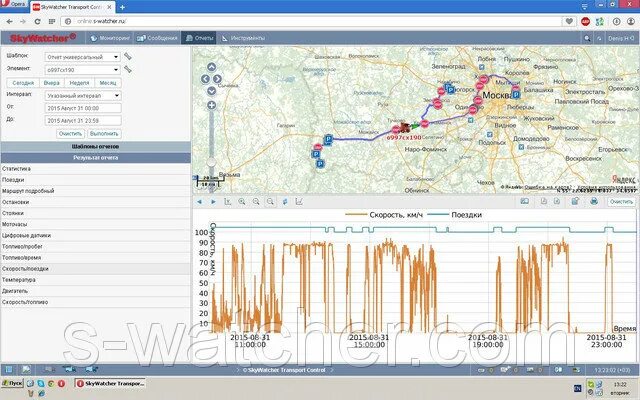Select the Скорость/поездки report row
640x400 pixels.
(96, 269)
